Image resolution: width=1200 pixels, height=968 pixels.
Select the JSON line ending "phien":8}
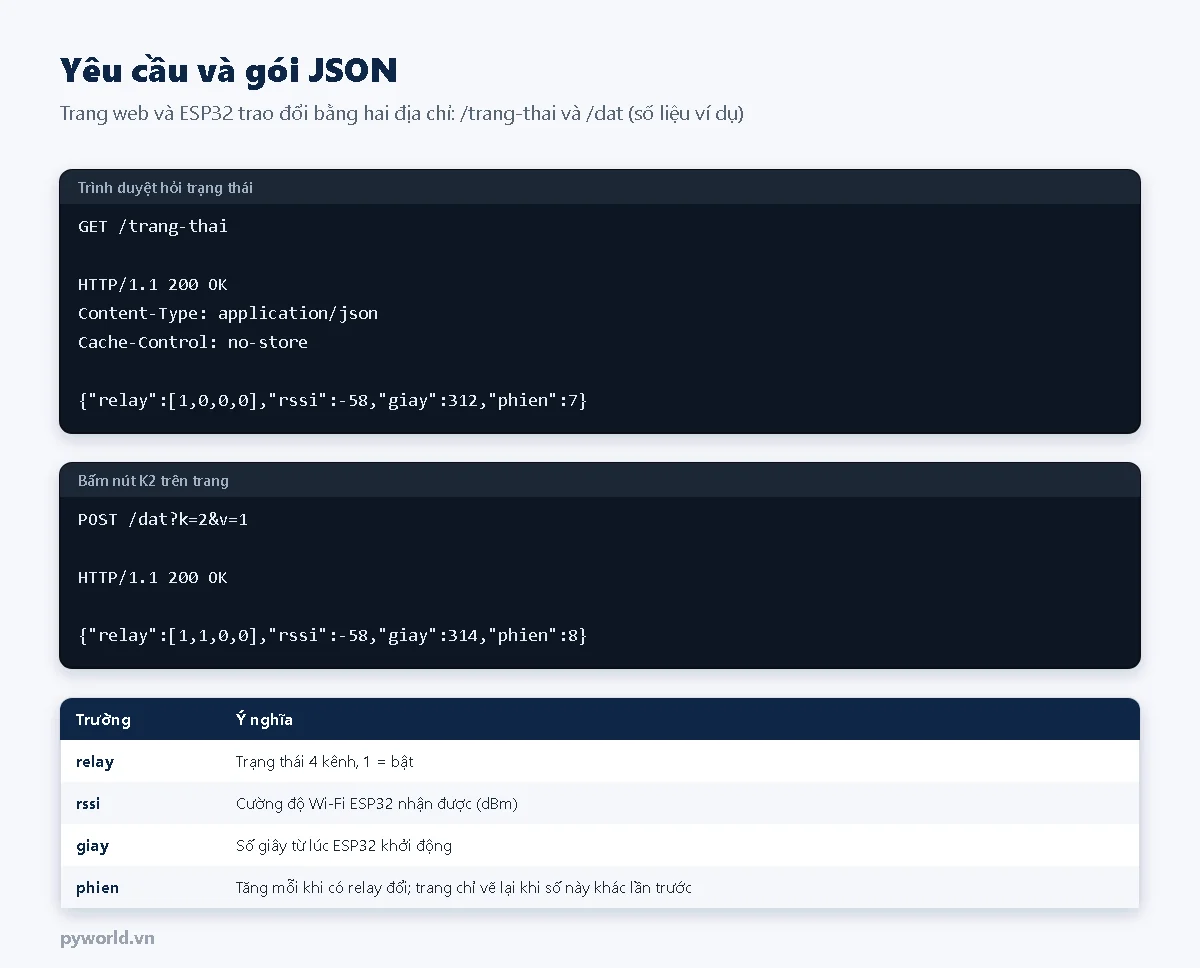click(332, 635)
